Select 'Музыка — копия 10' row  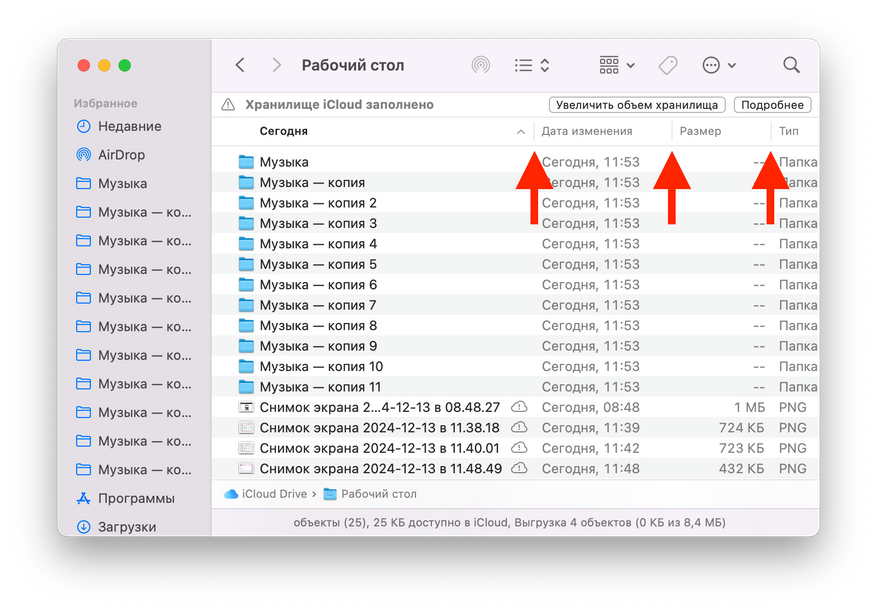click(515, 366)
